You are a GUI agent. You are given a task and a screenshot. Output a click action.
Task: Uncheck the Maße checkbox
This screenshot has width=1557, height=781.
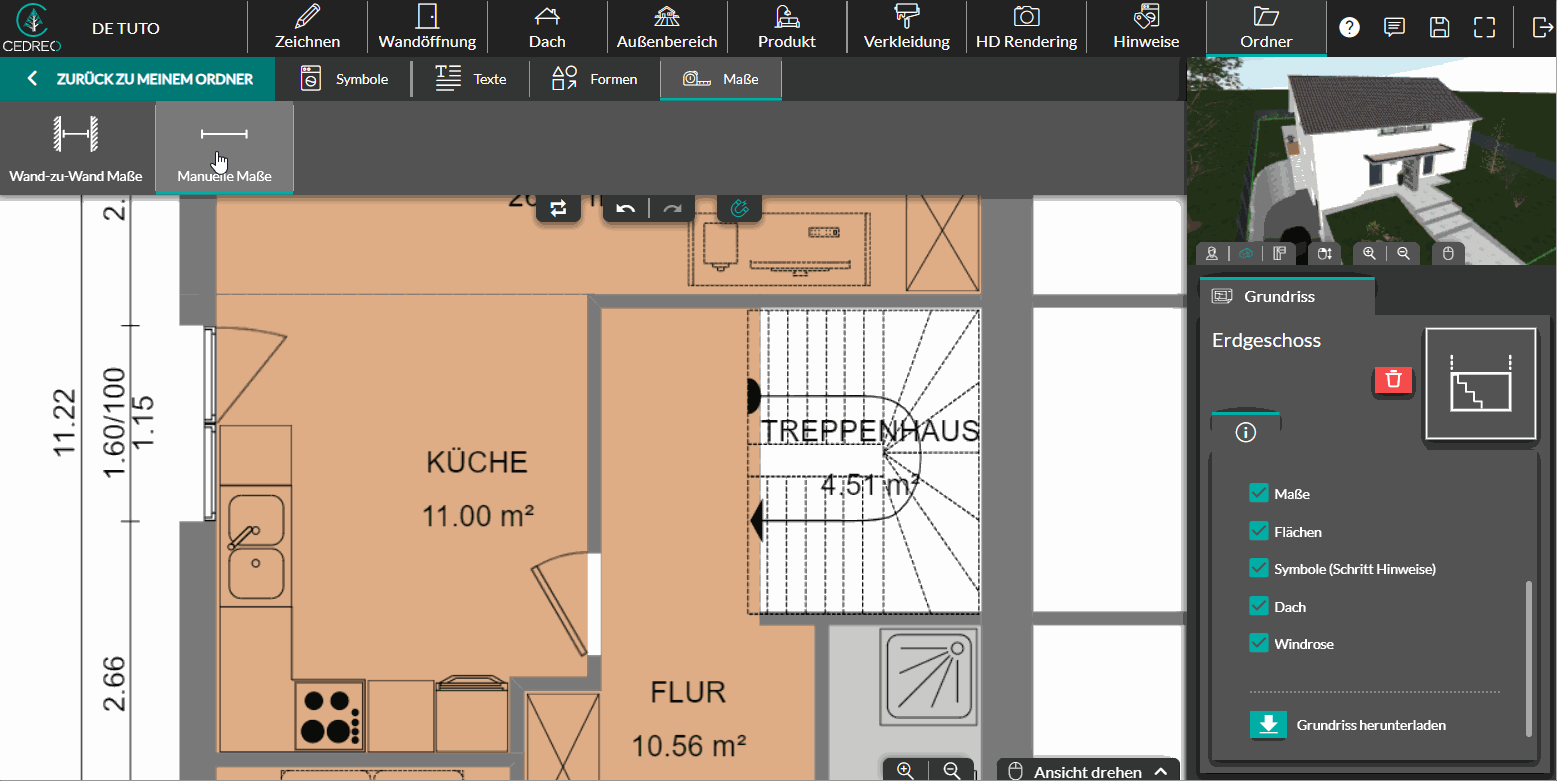click(x=1259, y=493)
